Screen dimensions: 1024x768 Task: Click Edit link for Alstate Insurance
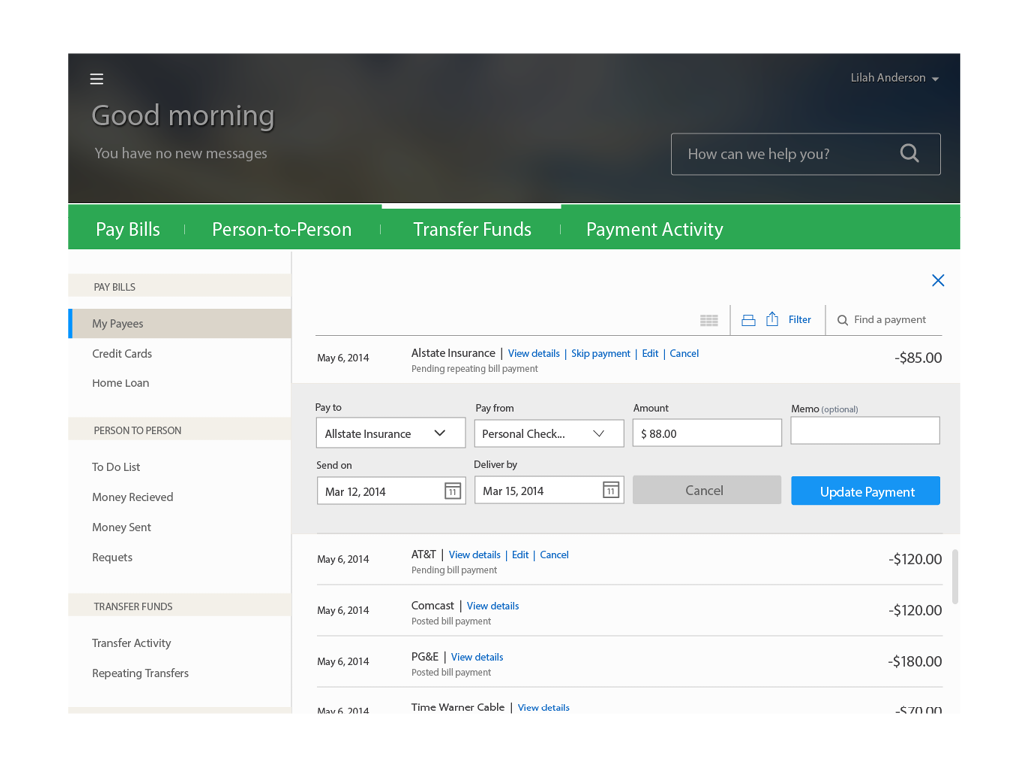tap(650, 353)
